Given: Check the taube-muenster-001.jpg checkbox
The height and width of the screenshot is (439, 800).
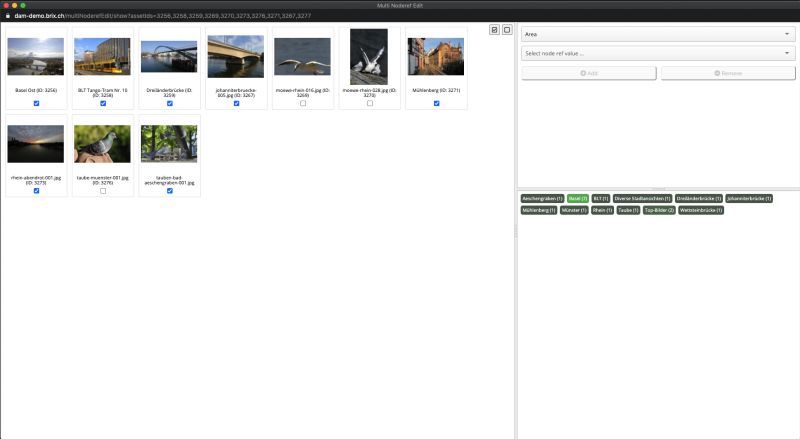Looking at the screenshot, I should click(103, 190).
